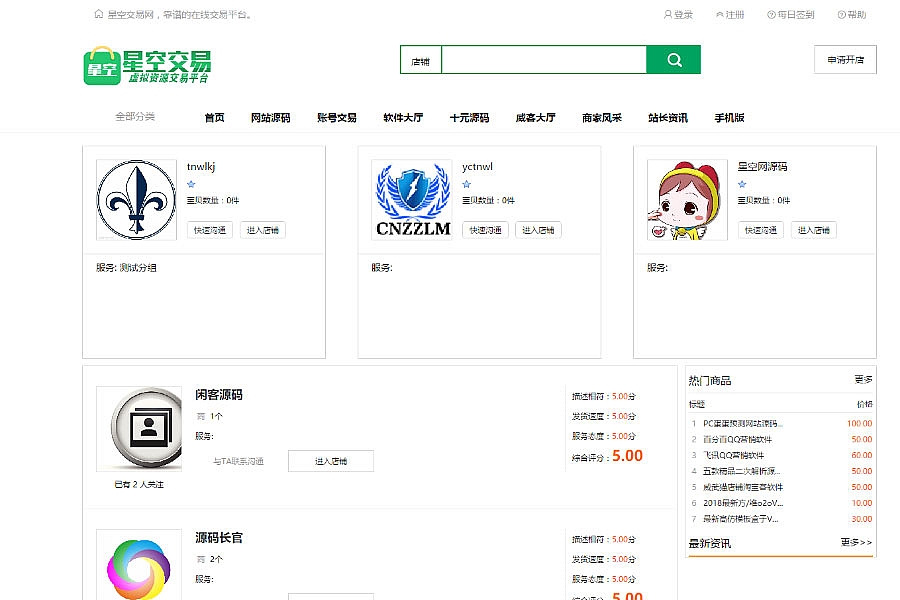Click 更多 beside 热门商品
The width and height of the screenshot is (900, 600).
(x=863, y=380)
